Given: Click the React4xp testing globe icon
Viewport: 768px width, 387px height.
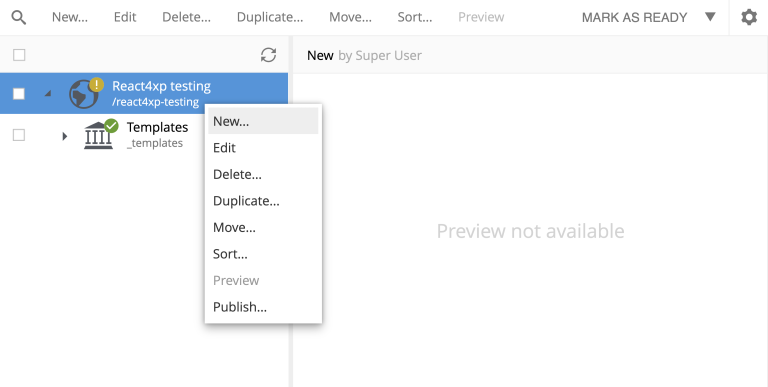Looking at the screenshot, I should point(84,94).
